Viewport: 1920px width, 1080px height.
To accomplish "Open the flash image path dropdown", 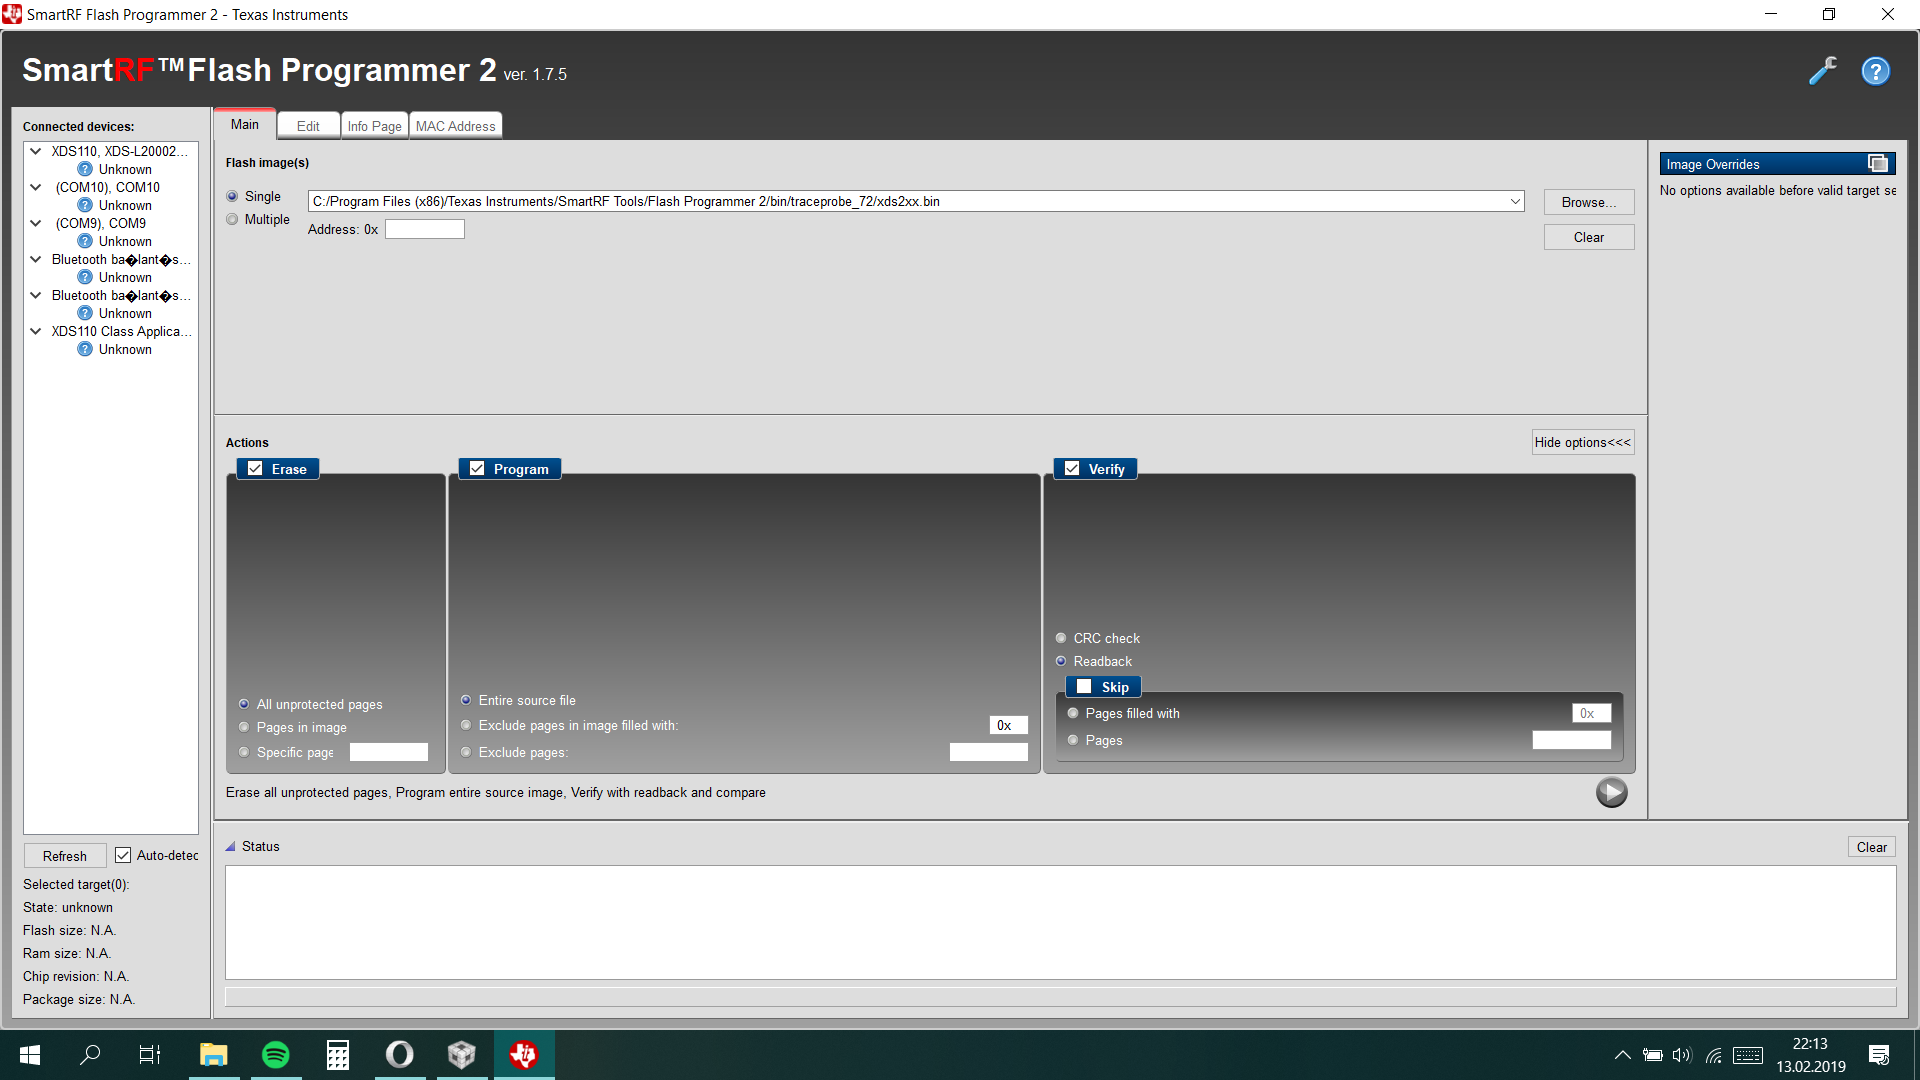I will [1515, 201].
